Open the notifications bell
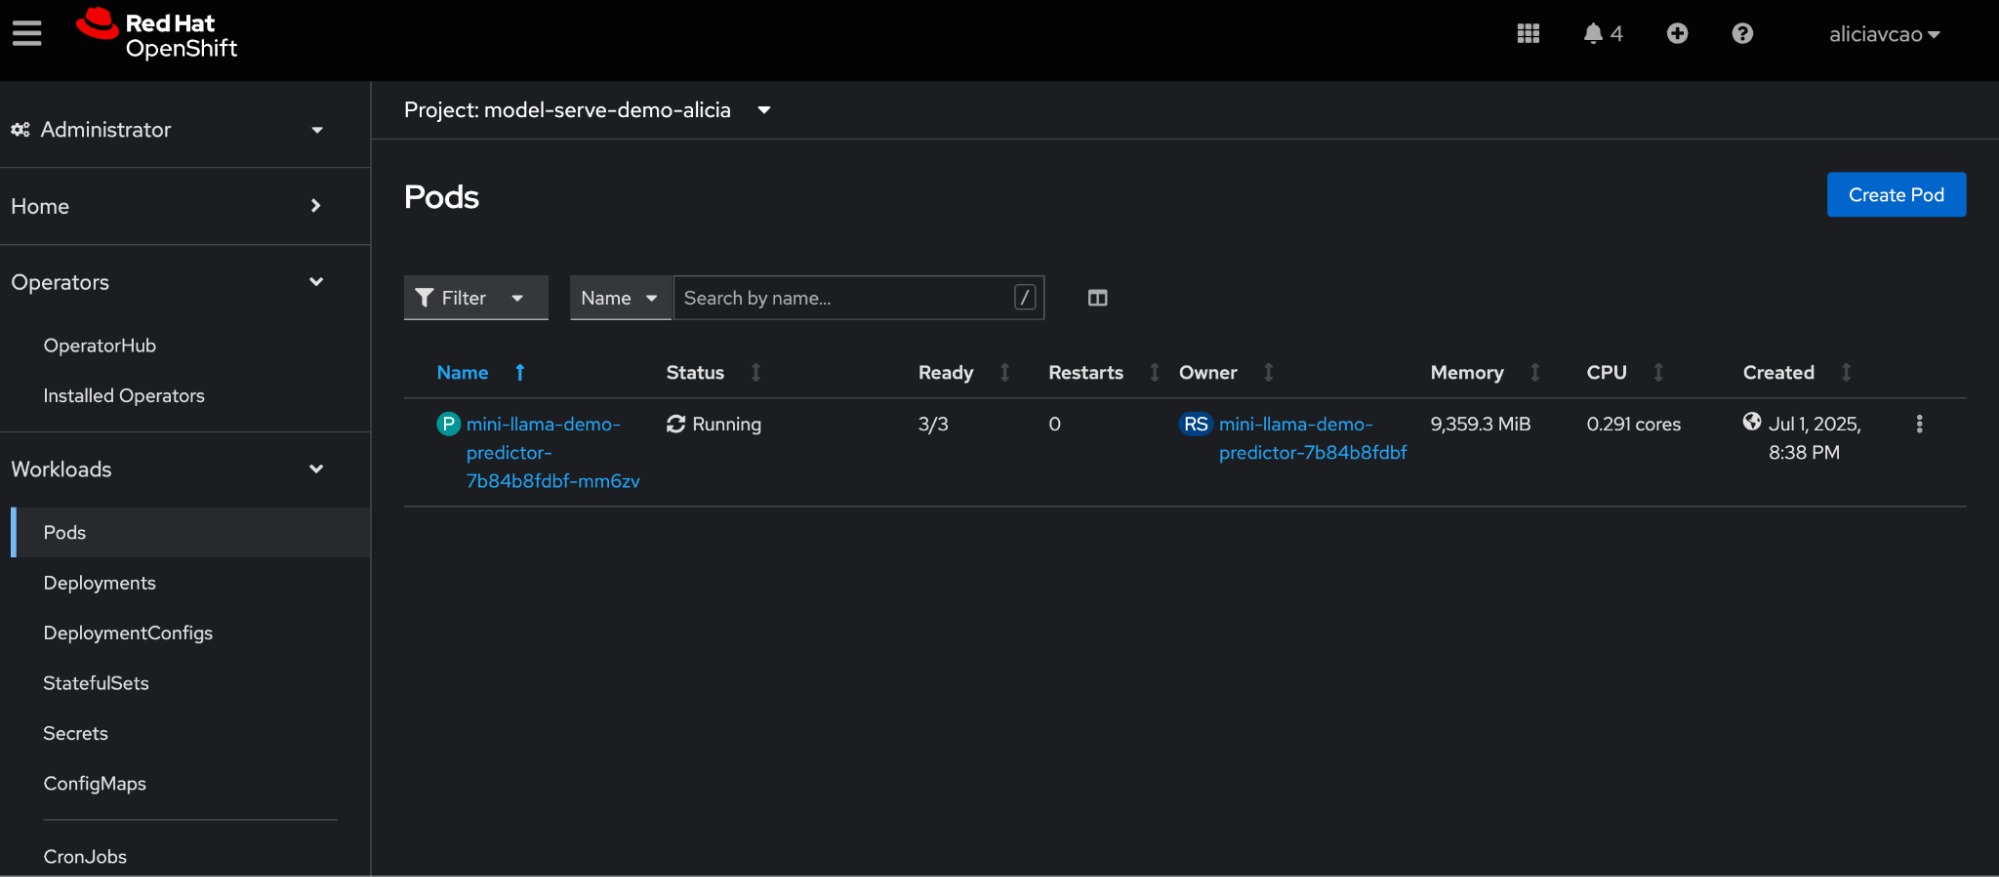This screenshot has width=1999, height=877. point(1593,34)
